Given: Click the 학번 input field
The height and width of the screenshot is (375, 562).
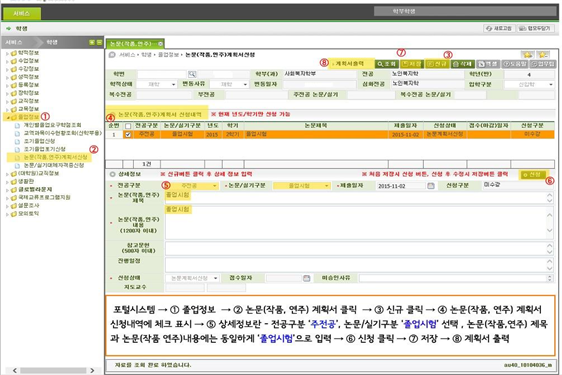Looking at the screenshot, I should click(162, 74).
